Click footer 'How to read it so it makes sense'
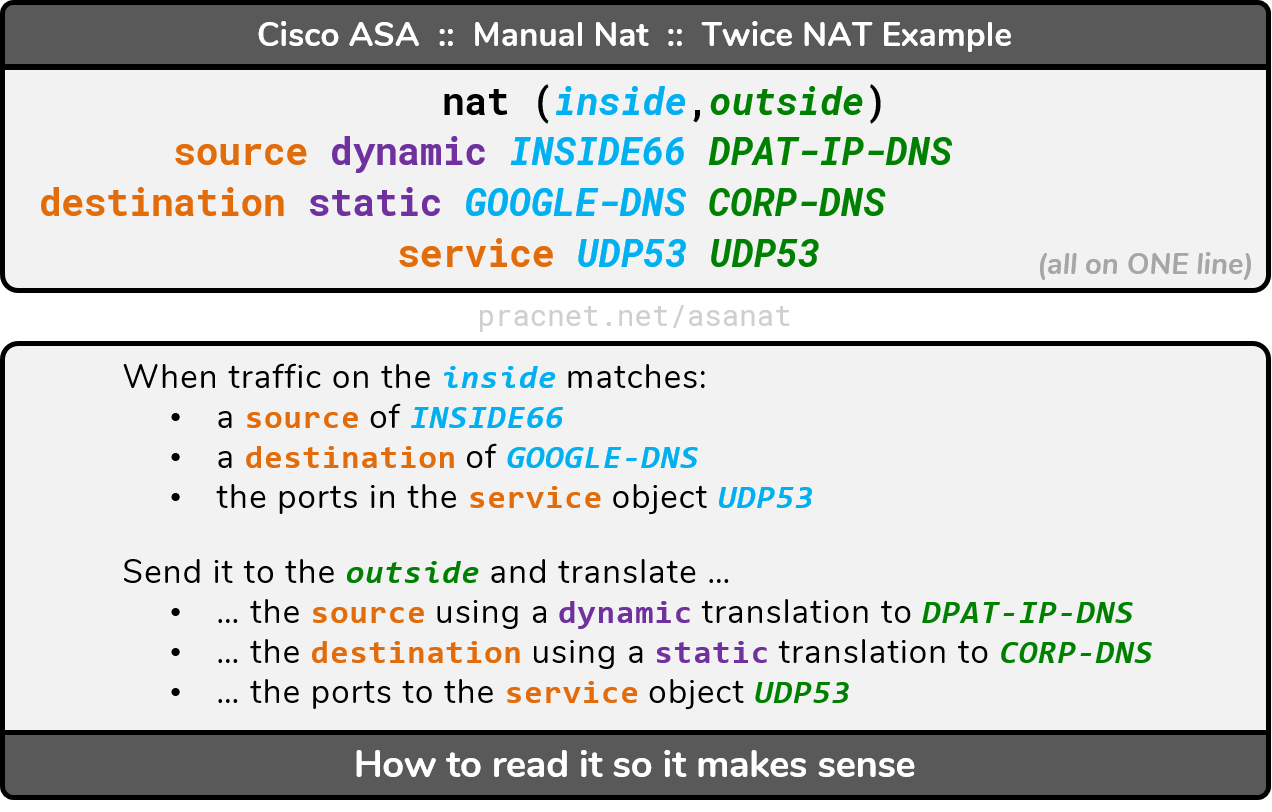The image size is (1272, 812). coord(635,765)
